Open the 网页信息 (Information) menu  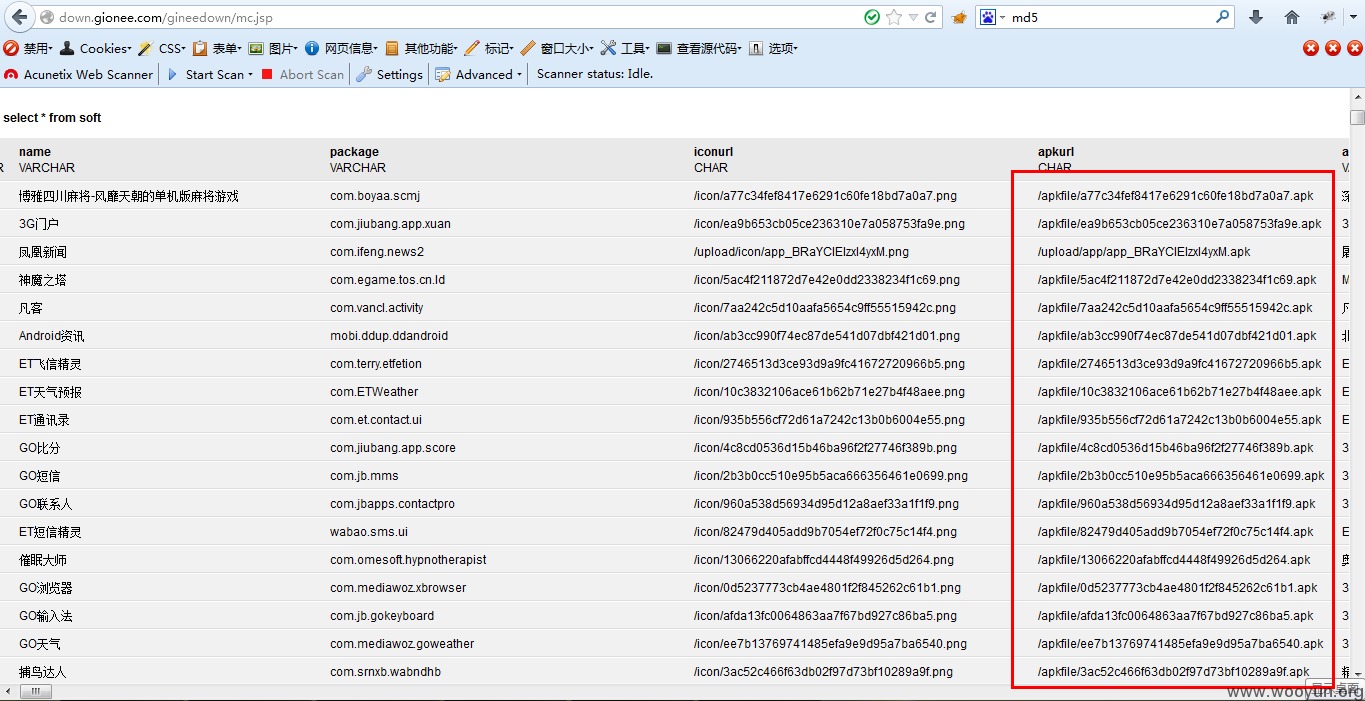342,48
